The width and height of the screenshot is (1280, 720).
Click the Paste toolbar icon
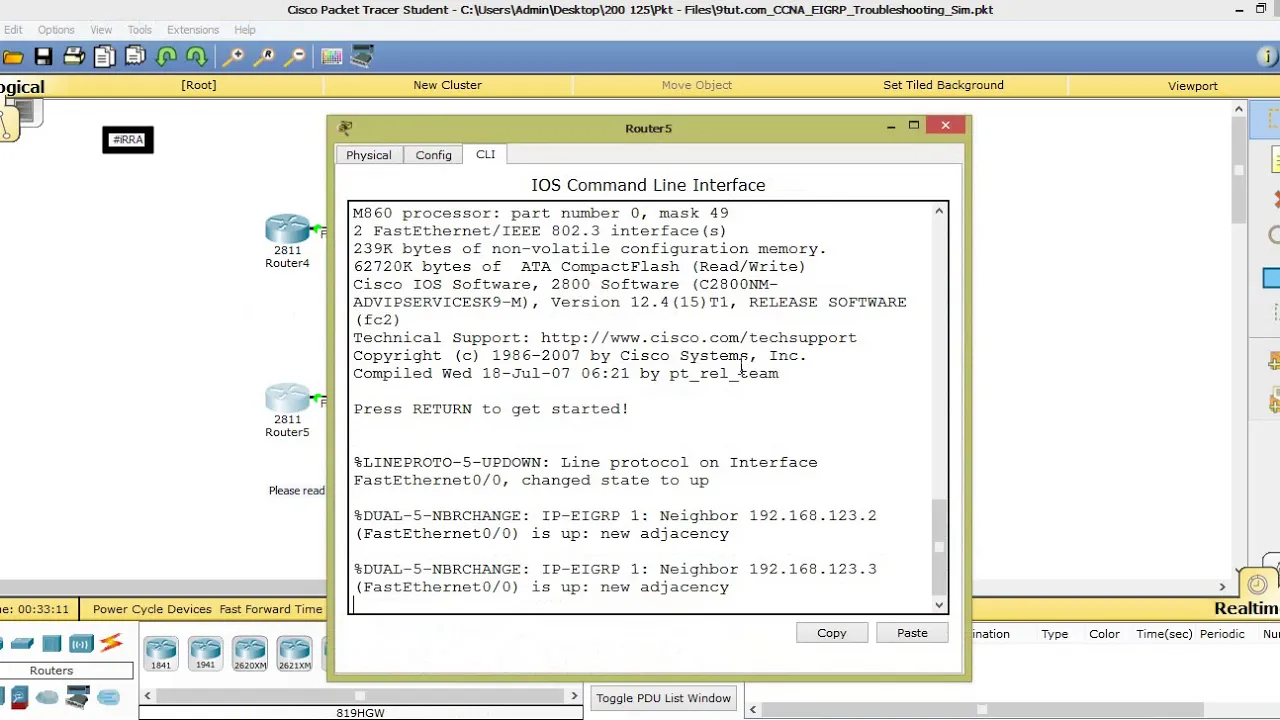tap(136, 57)
